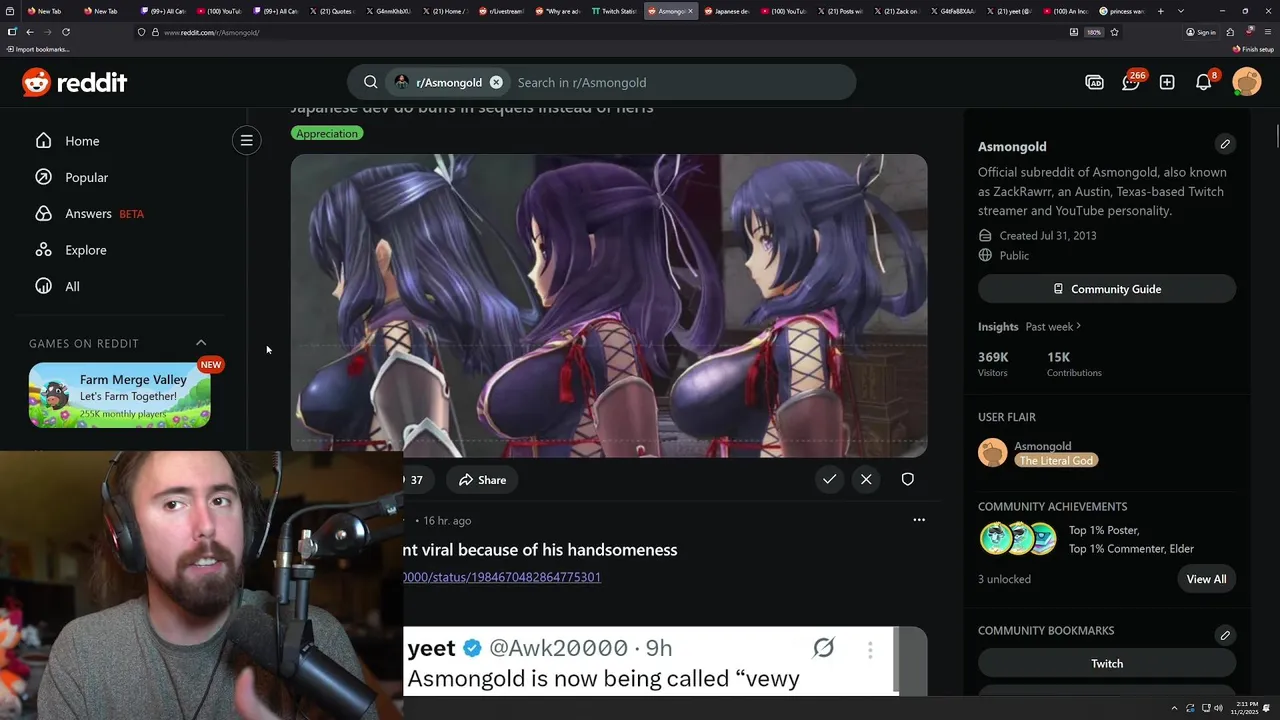Remove the r/Asmongold search filter chip
Viewport: 1280px width, 720px height.
tap(496, 82)
